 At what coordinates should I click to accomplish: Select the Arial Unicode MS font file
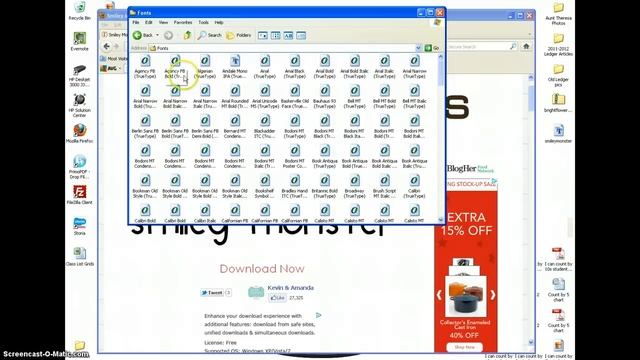tap(264, 97)
